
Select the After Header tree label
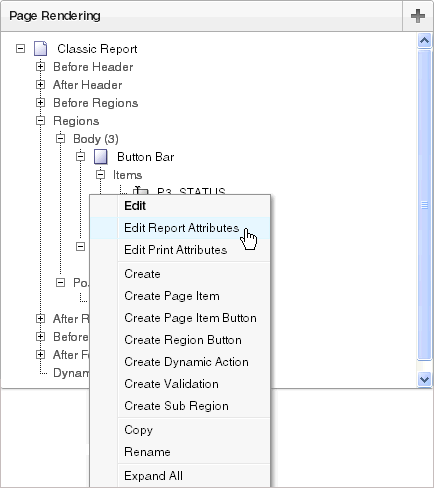(x=87, y=85)
